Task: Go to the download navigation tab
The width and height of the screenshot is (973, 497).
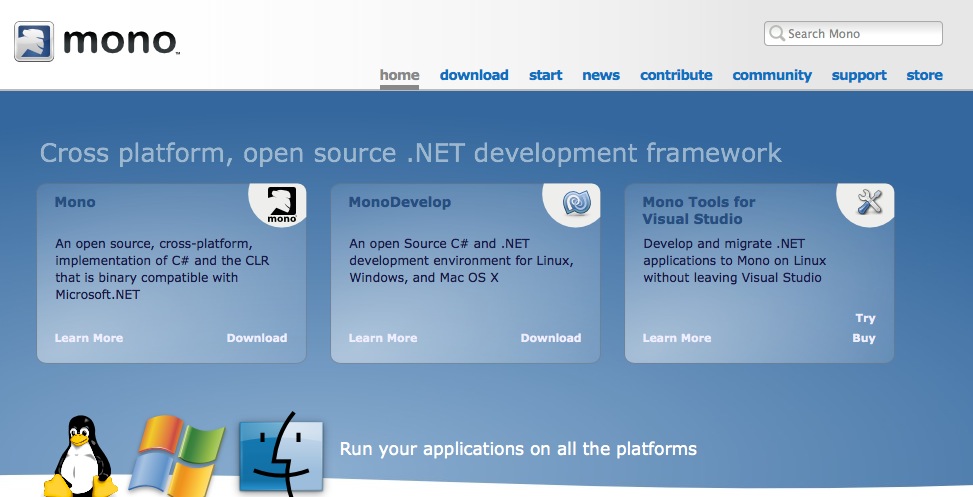Action: pos(474,75)
